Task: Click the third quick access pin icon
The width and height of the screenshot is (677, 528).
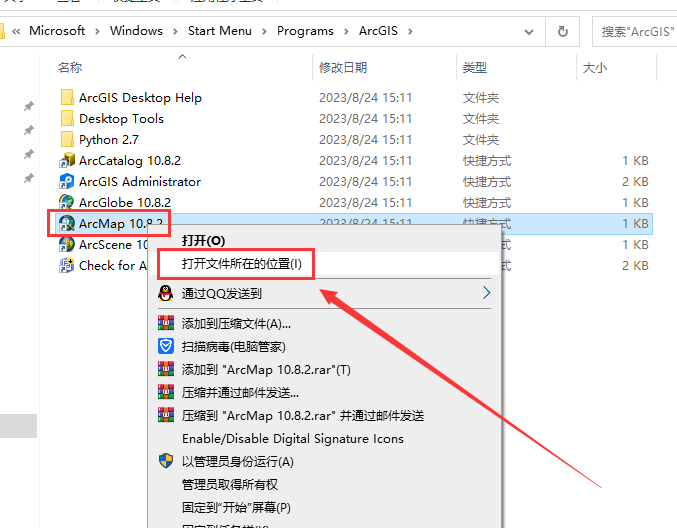Action: 28,154
